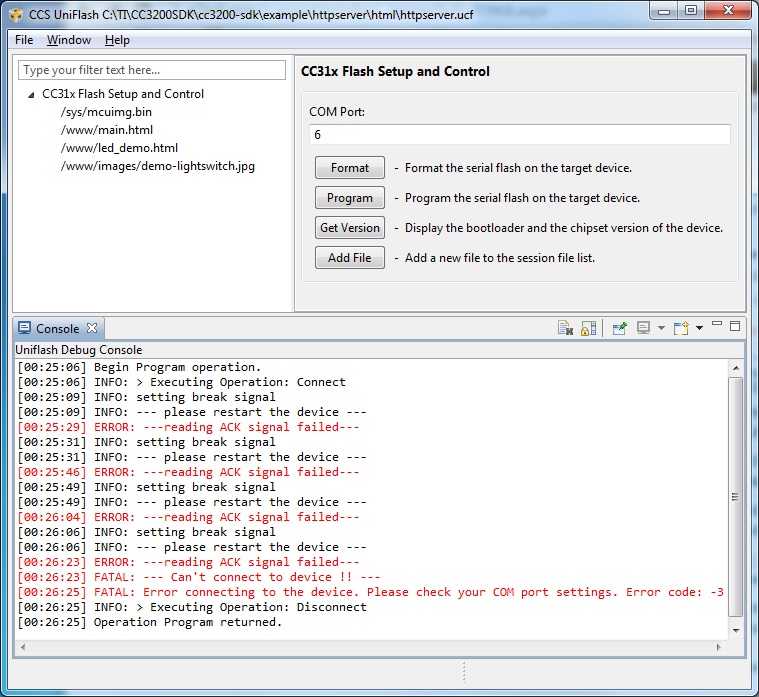The width and height of the screenshot is (759, 697).
Task: Click the filter text search box
Action: (x=152, y=70)
